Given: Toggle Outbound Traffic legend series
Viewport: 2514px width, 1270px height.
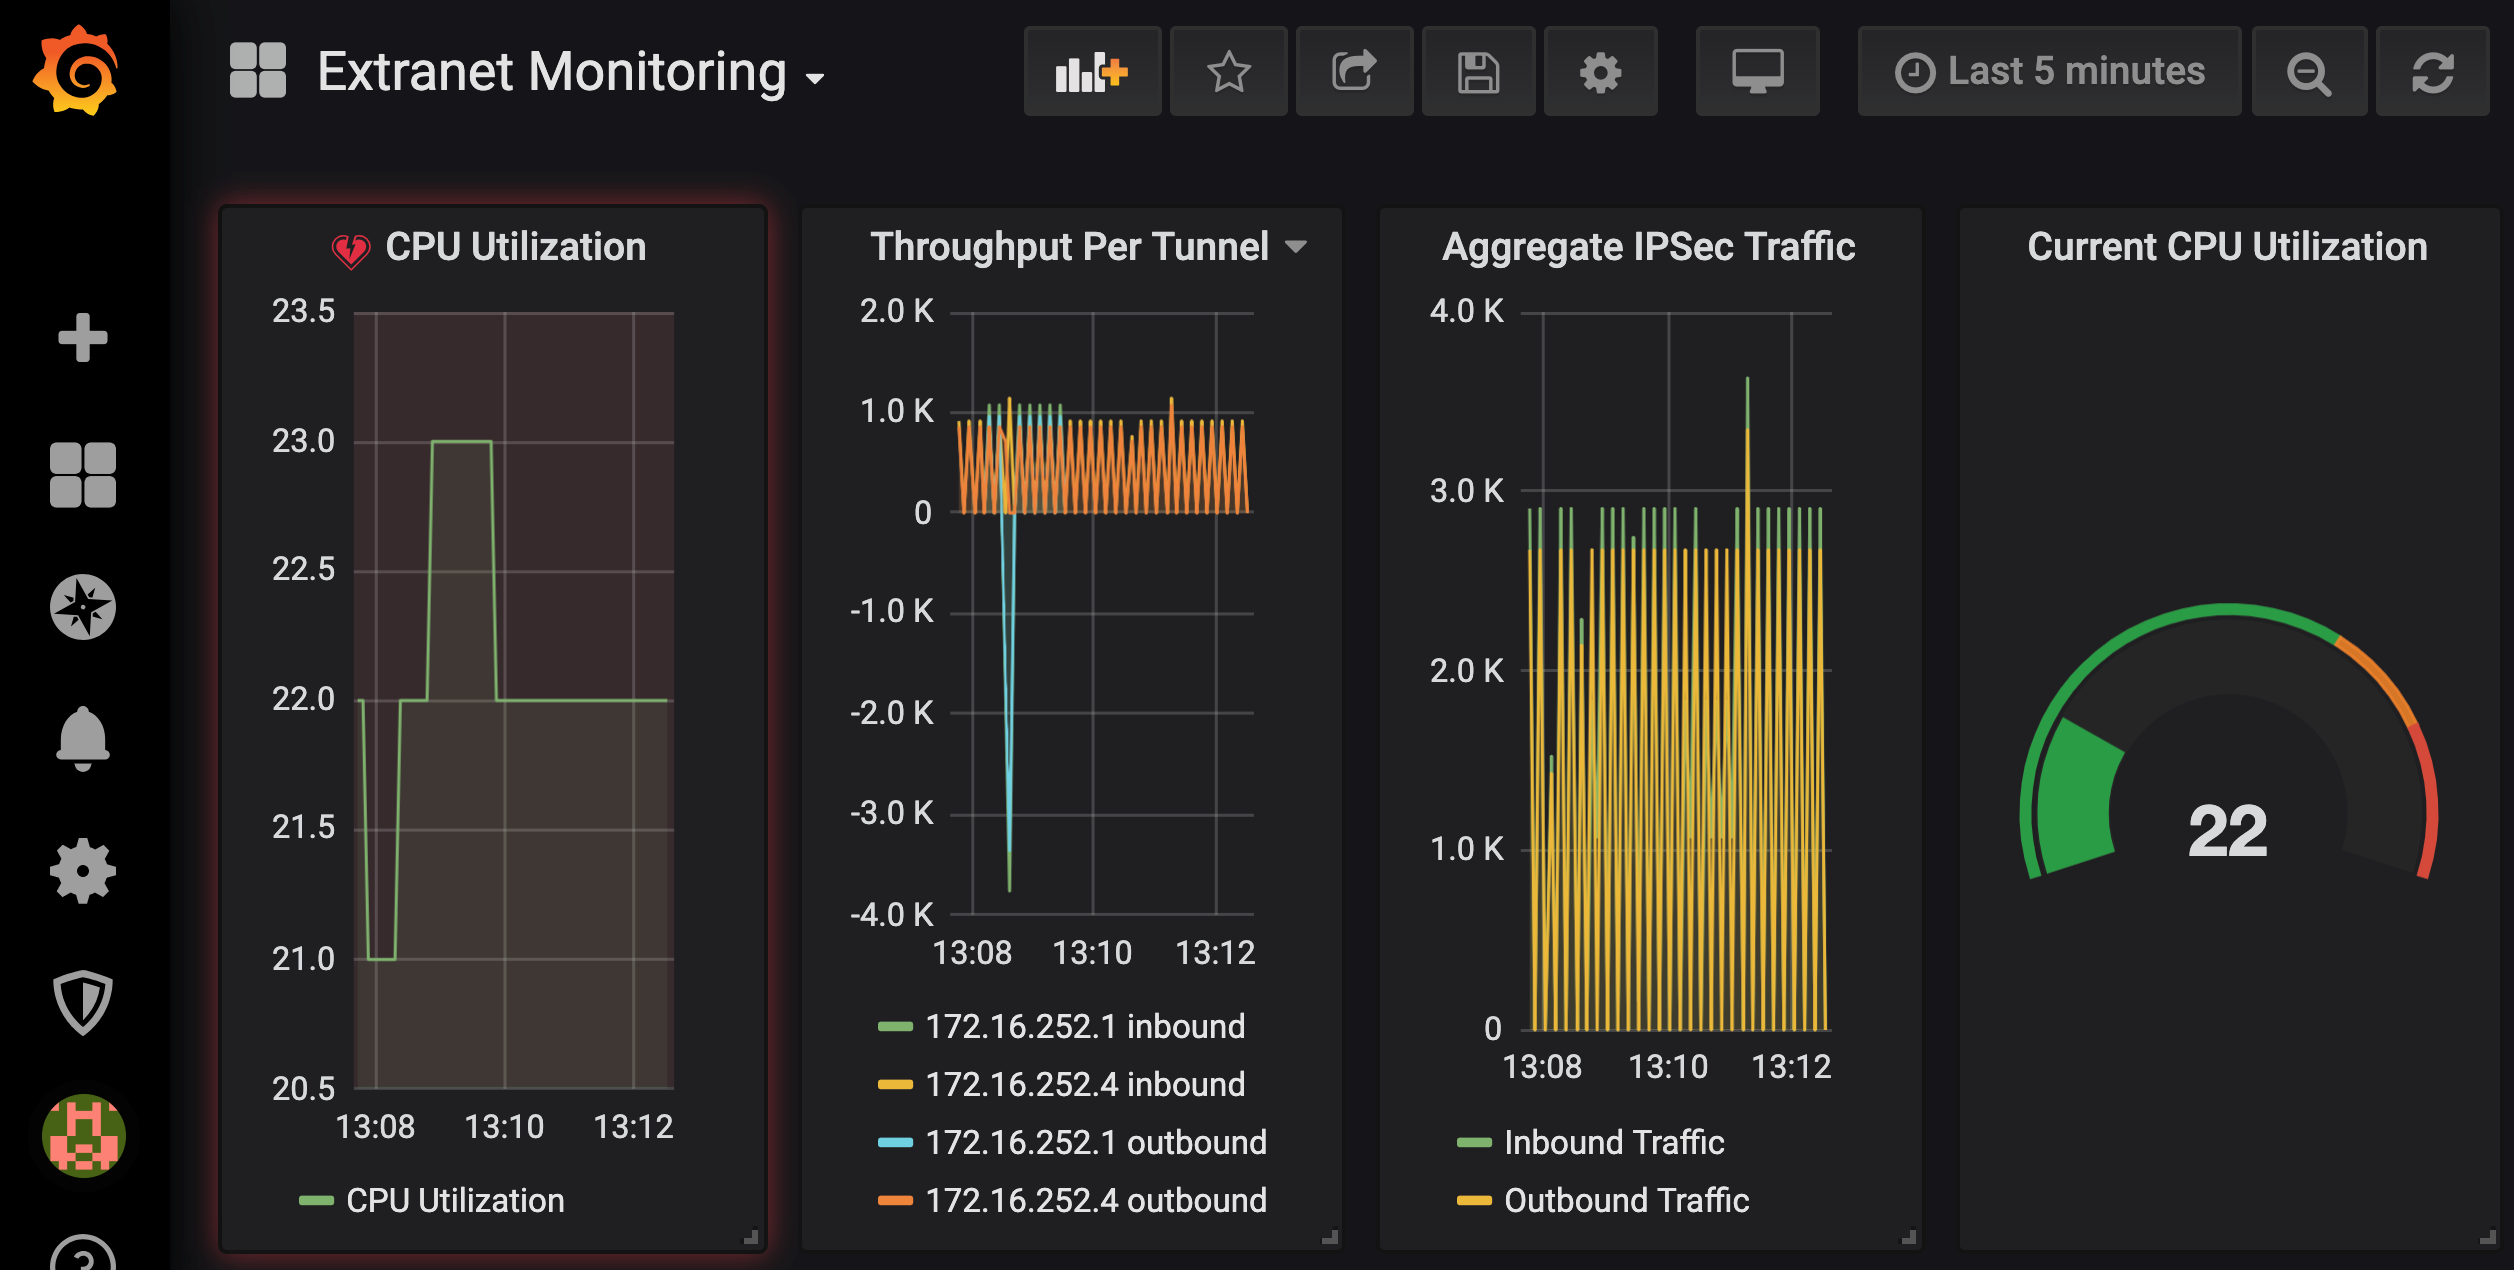Looking at the screenshot, I should [x=1625, y=1201].
